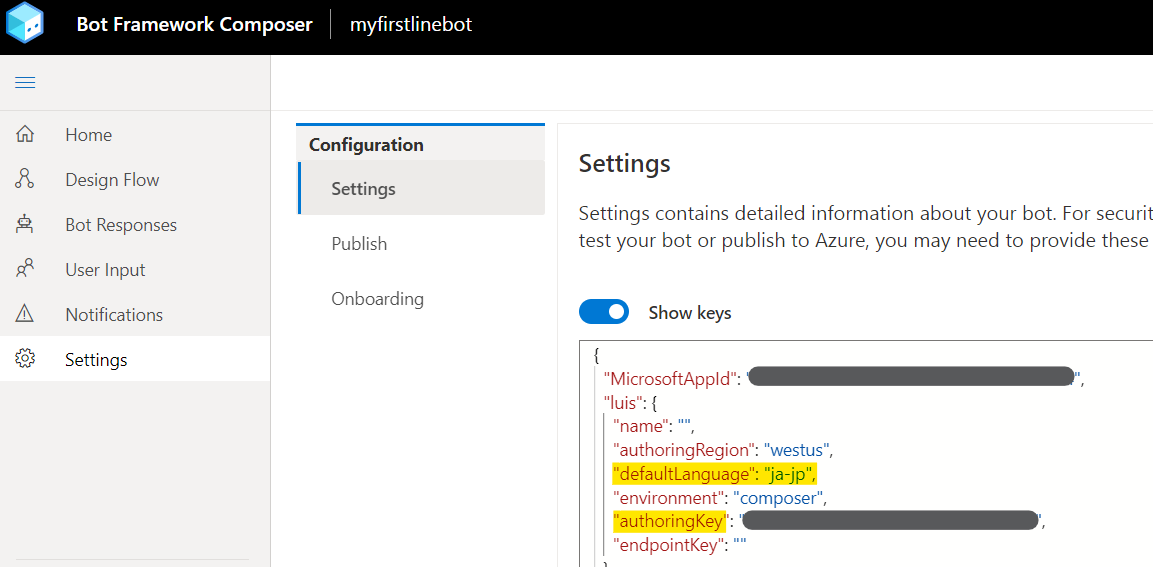
Task: Click the defaultLanguage line in JSON editor
Action: pyautogui.click(x=722, y=473)
